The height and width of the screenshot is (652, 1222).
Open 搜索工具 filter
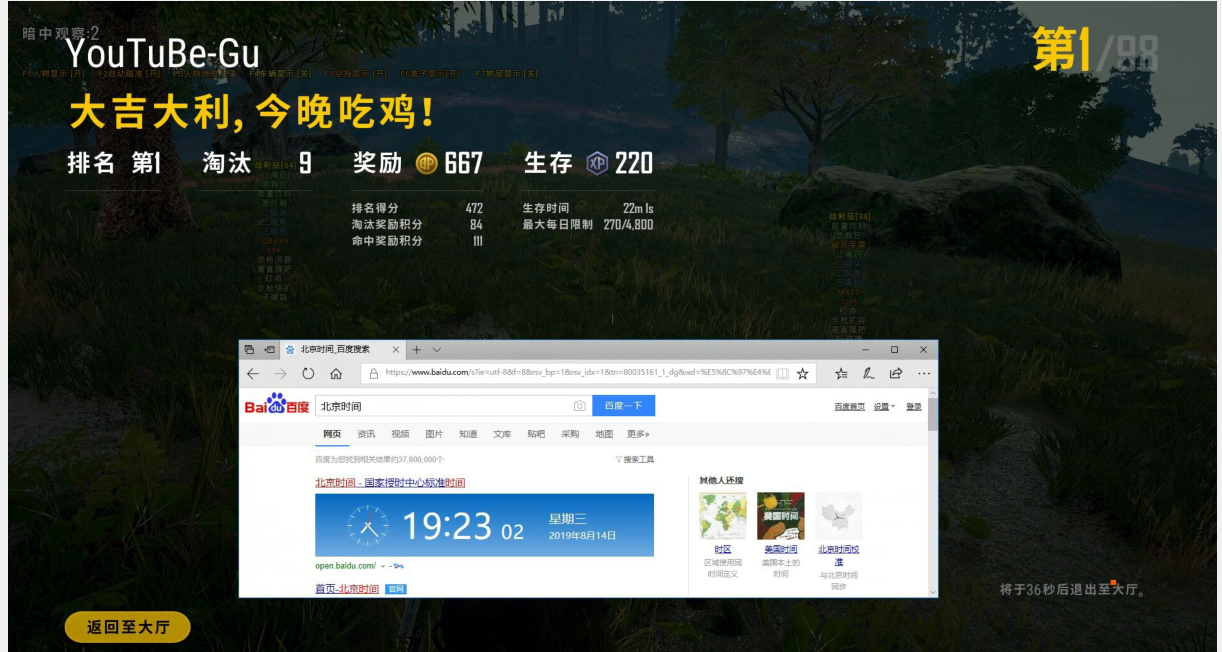point(635,459)
